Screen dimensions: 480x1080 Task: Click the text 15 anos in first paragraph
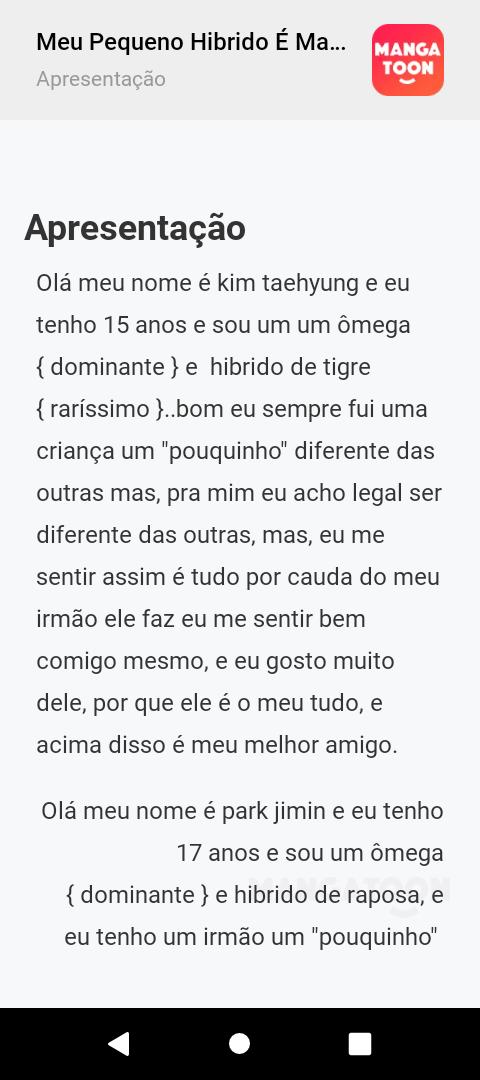coord(145,325)
